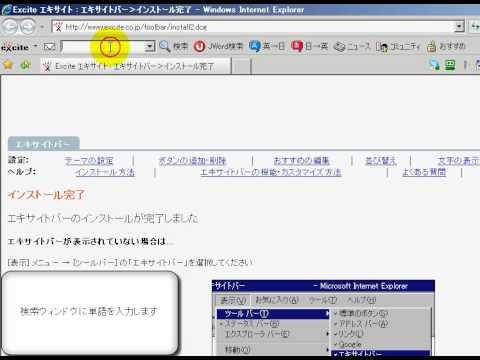Open the 文字の表示 link

pyautogui.click(x=459, y=161)
